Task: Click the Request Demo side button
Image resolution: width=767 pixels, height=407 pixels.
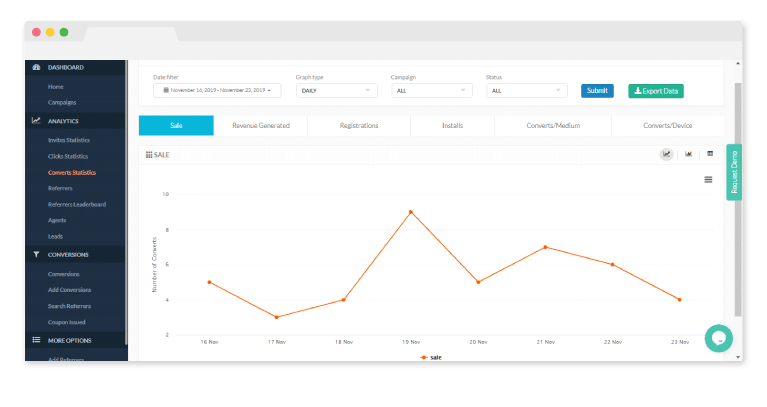Action: [734, 172]
